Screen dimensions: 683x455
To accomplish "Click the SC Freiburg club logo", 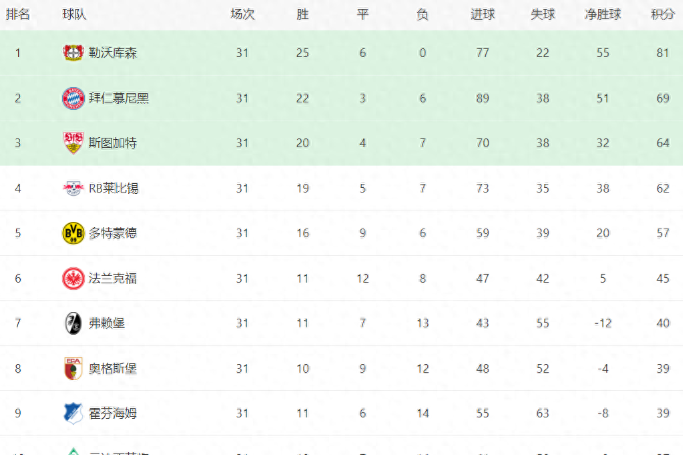I will pyautogui.click(x=72, y=322).
